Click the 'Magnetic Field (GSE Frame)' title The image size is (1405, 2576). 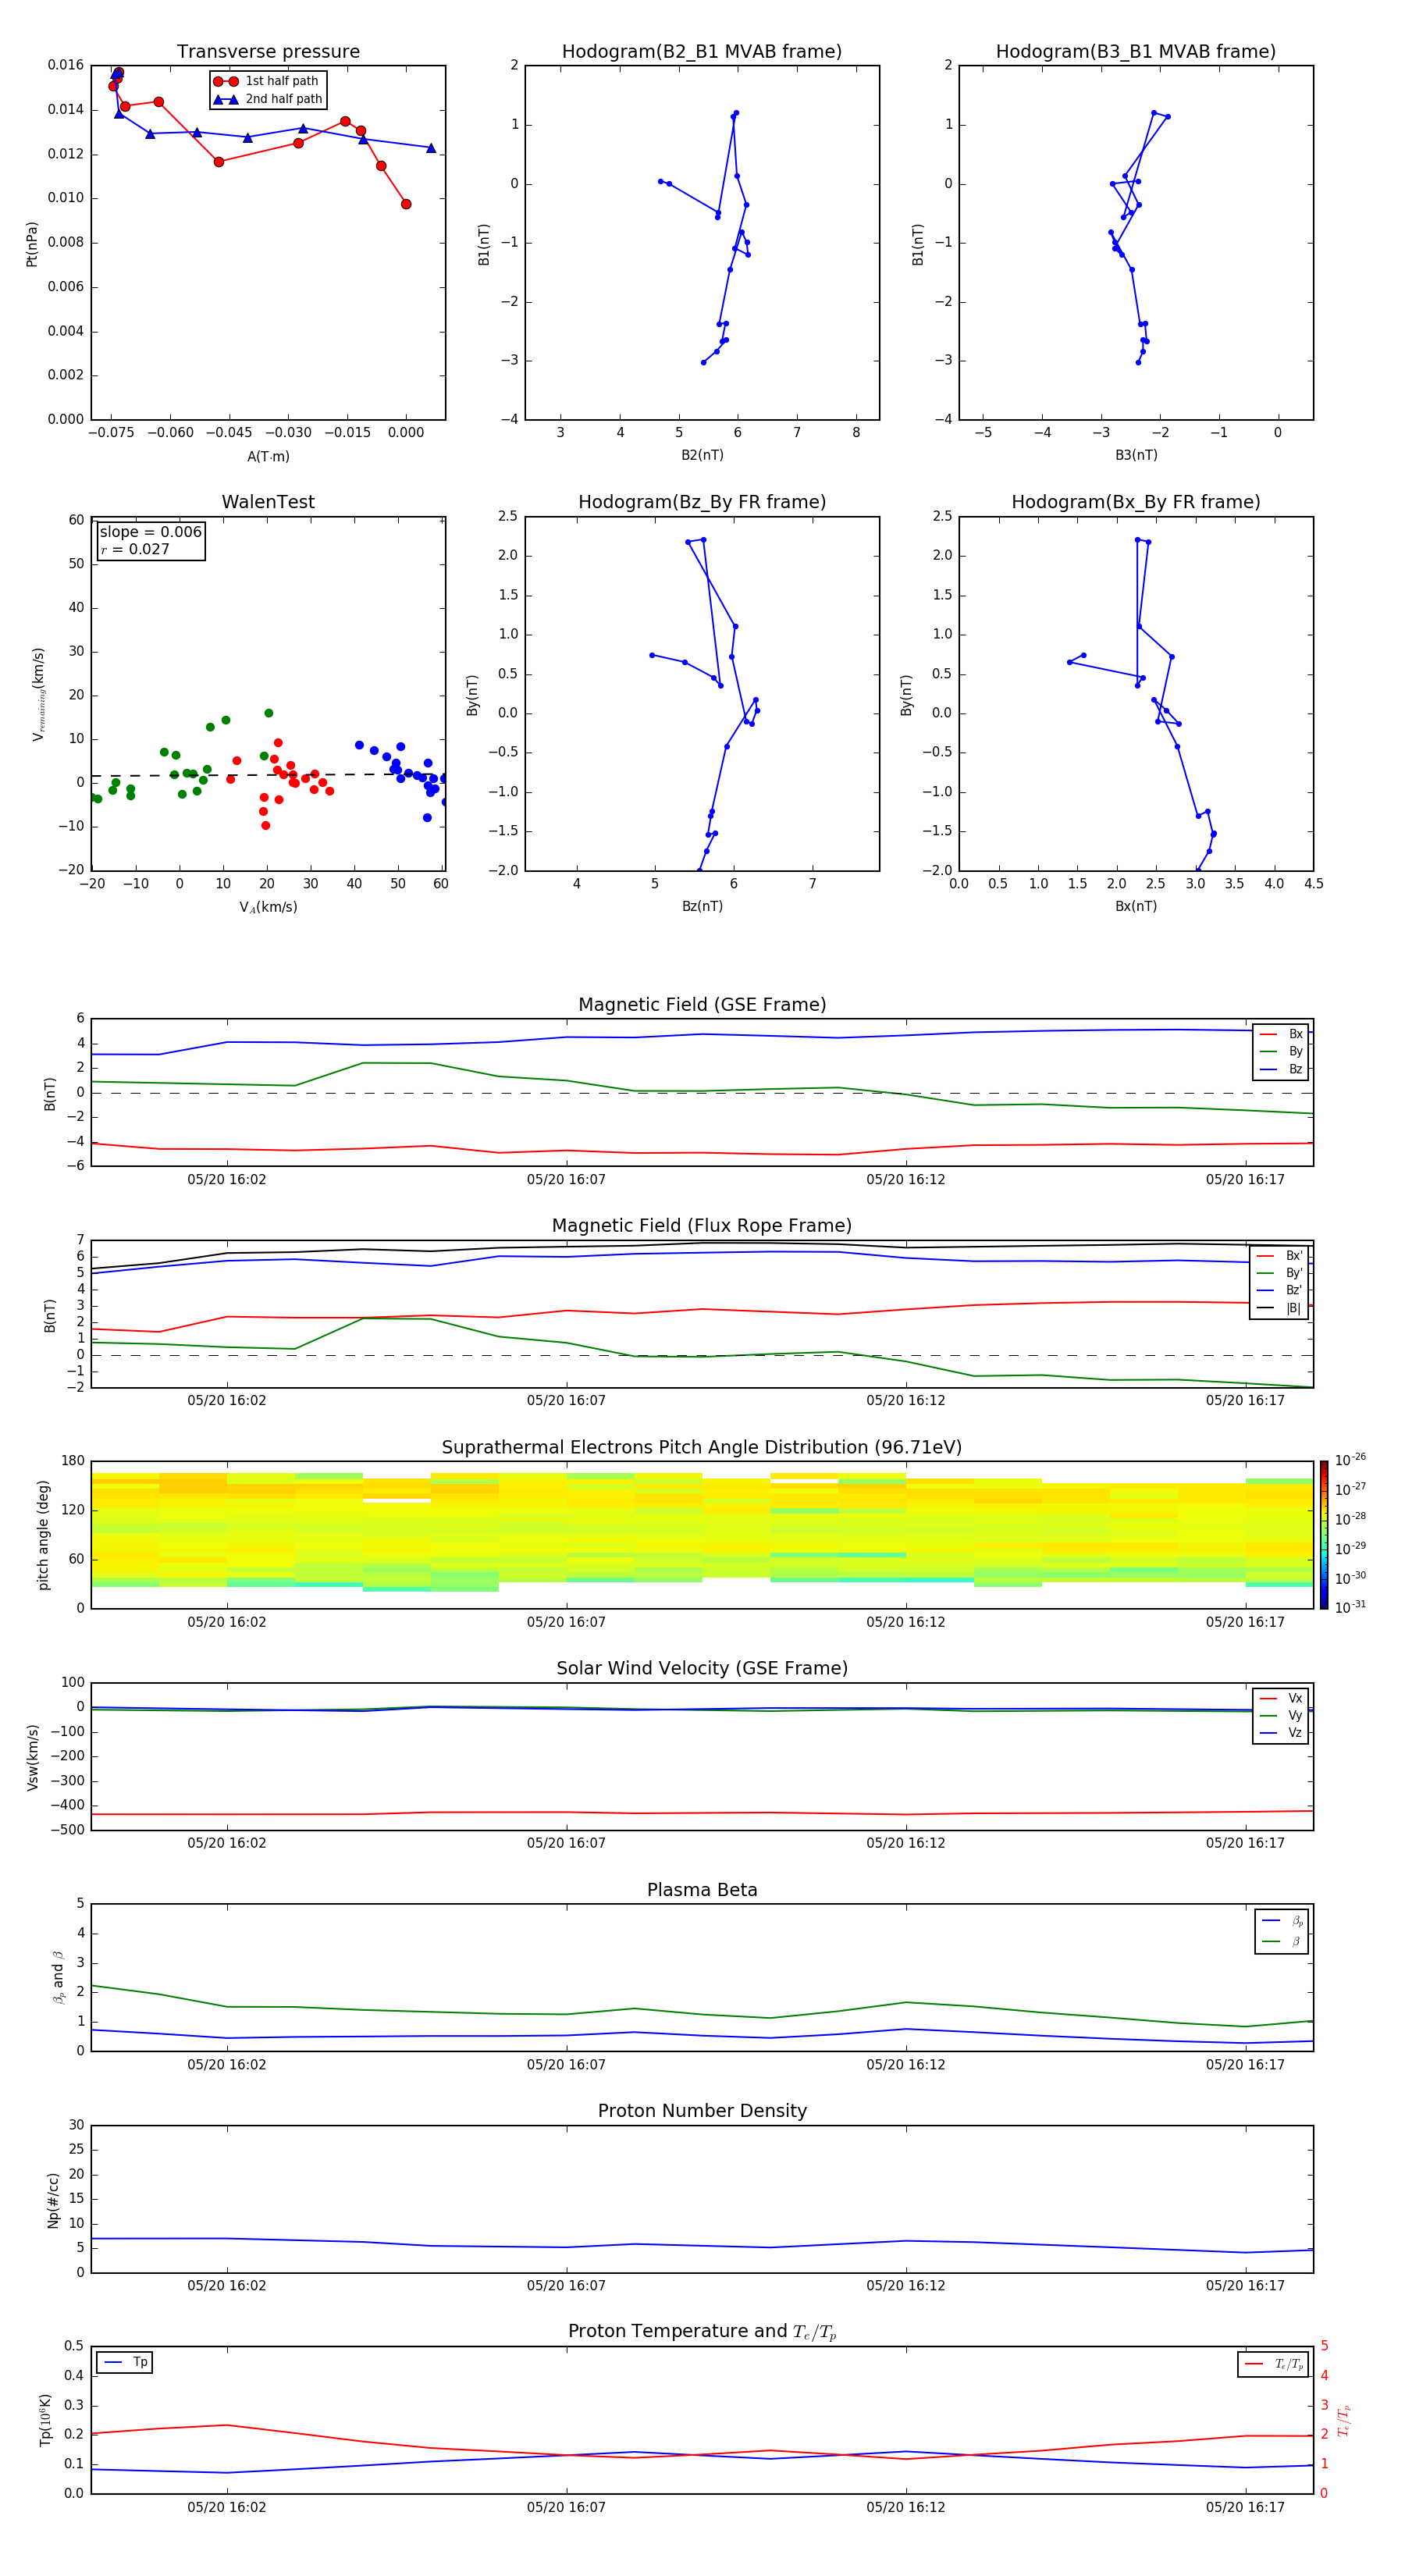pyautogui.click(x=702, y=1005)
